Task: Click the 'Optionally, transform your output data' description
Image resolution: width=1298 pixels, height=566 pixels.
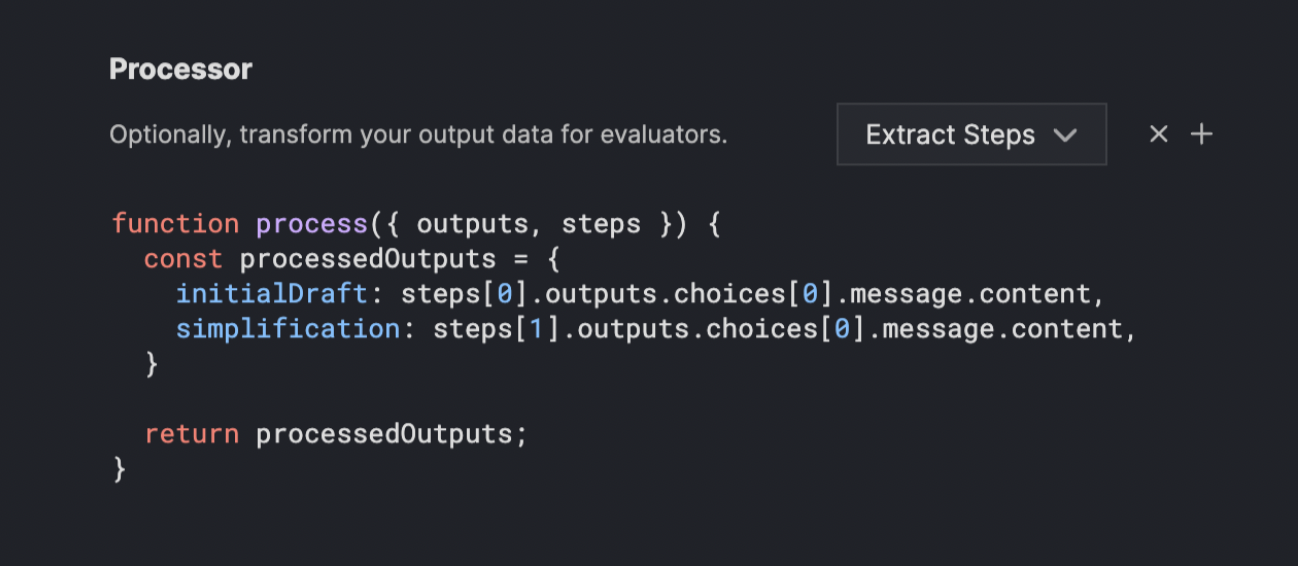Action: 418,134
